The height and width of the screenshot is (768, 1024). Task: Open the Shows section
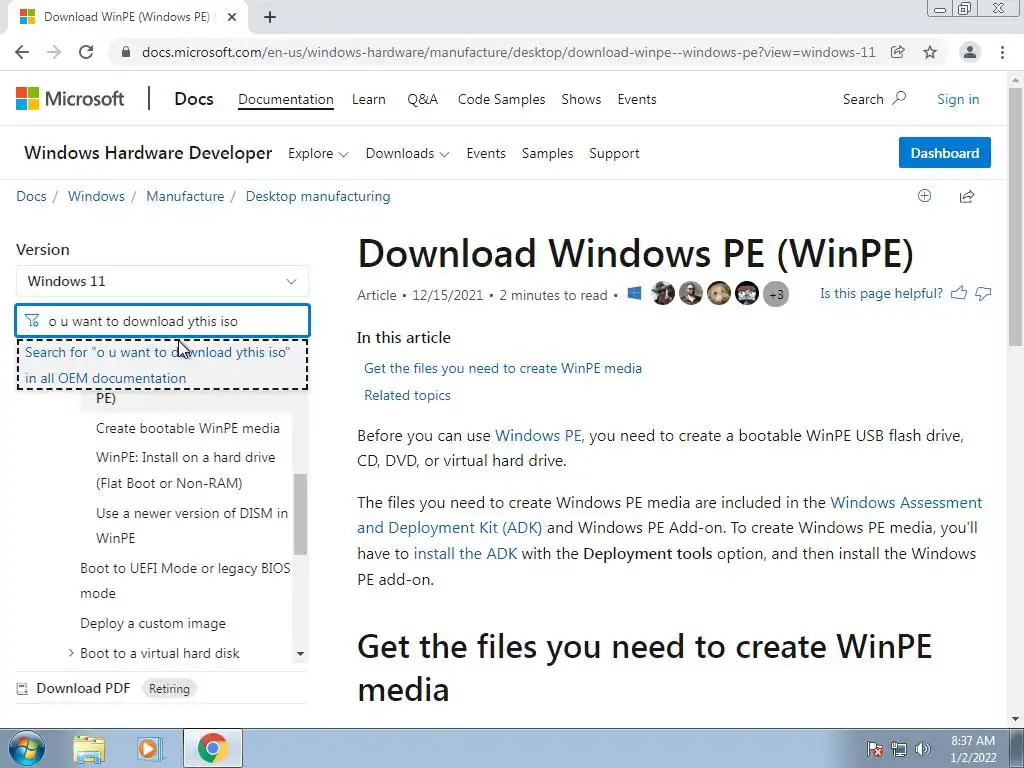581,99
